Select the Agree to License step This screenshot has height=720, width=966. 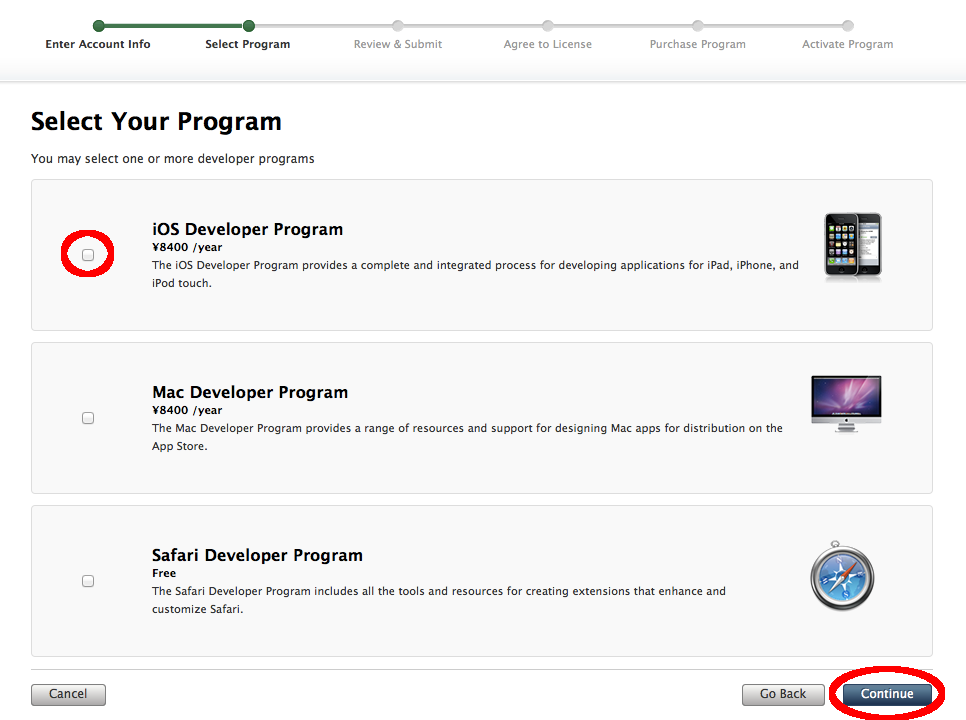click(x=548, y=44)
